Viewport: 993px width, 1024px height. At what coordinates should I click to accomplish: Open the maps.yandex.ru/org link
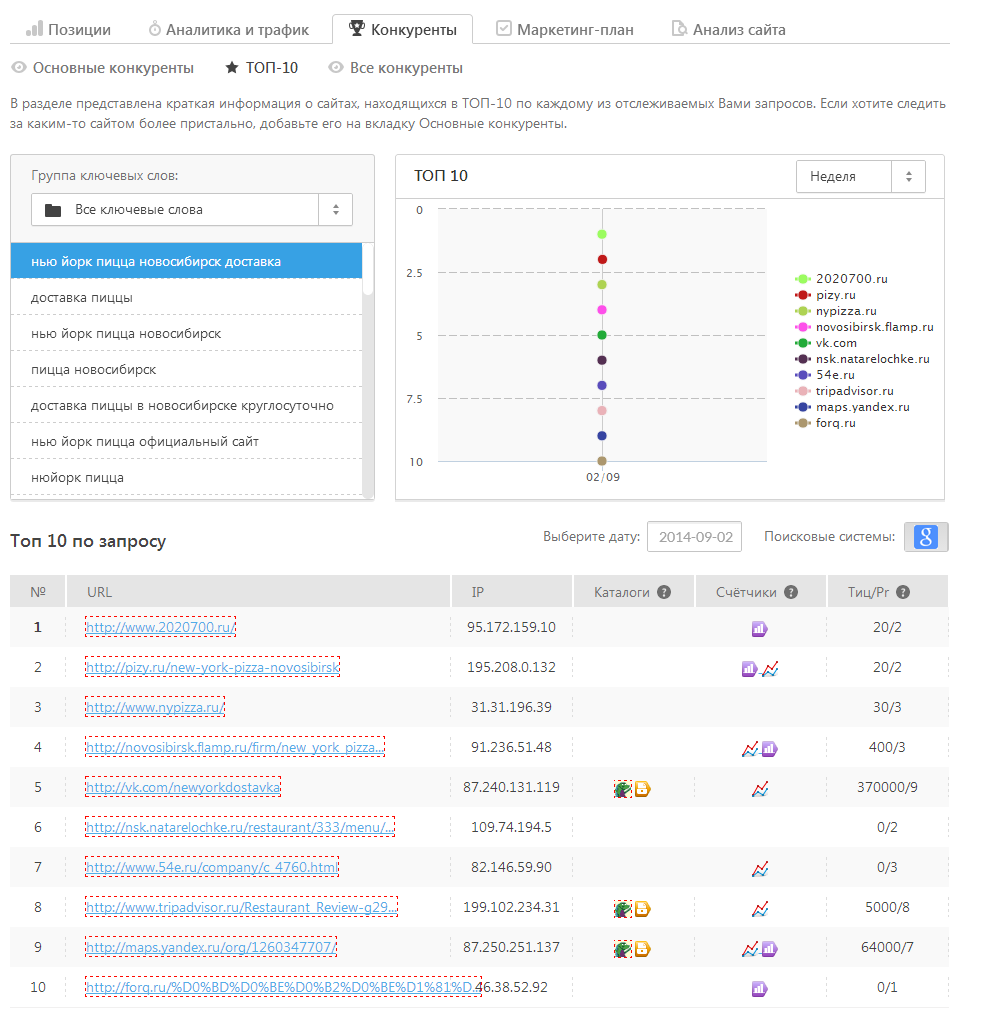212,947
